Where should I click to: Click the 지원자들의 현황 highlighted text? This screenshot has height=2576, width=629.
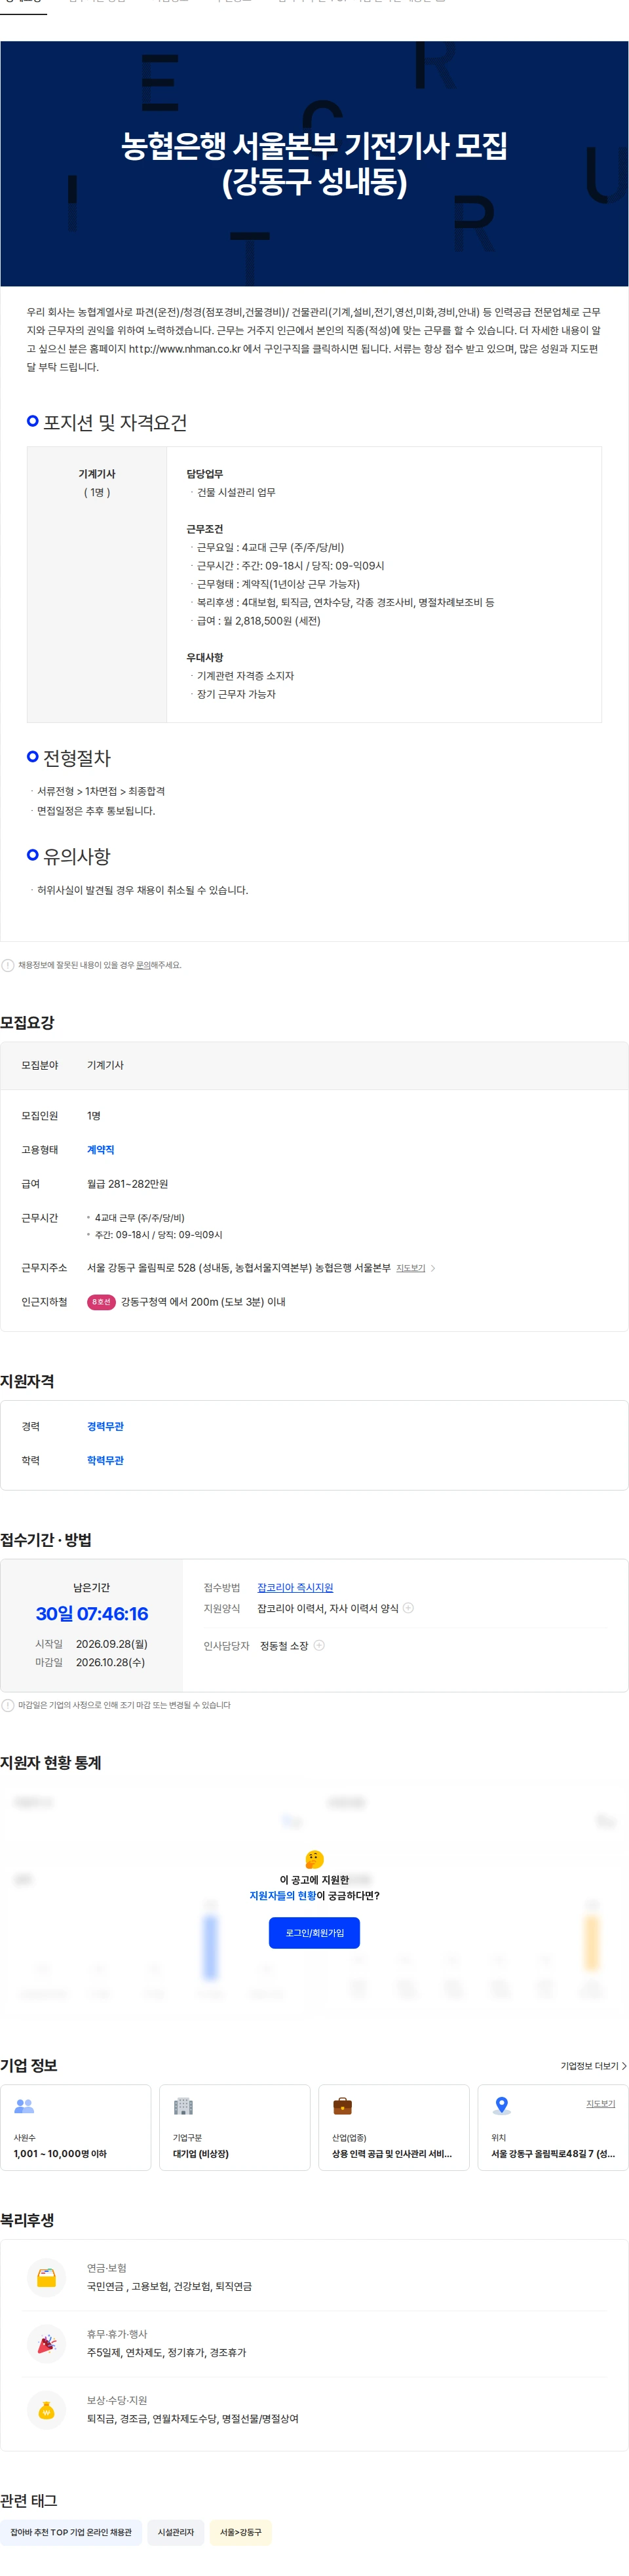[282, 1896]
